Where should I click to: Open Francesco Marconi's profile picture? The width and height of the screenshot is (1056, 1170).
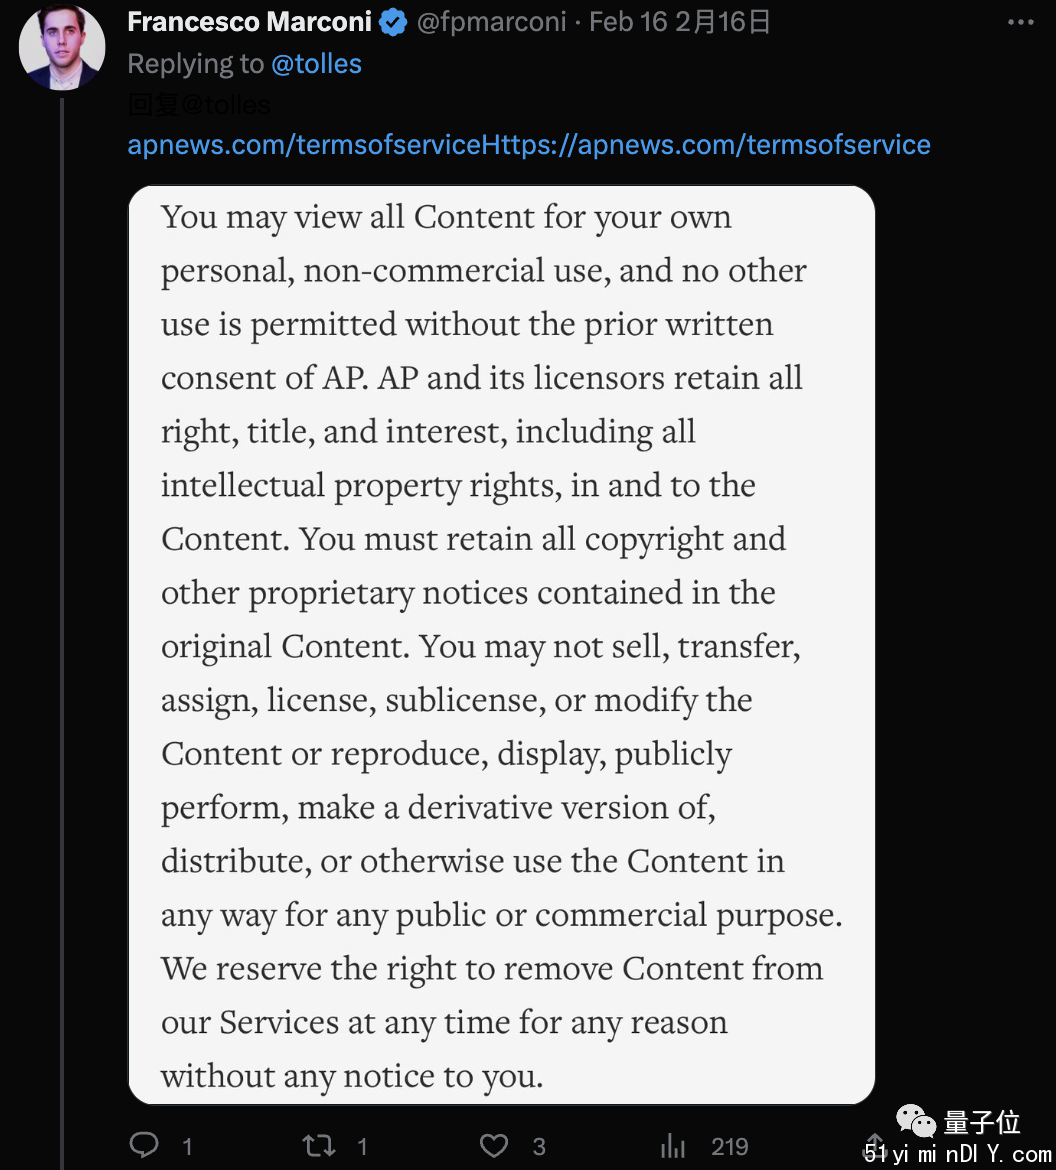click(62, 46)
